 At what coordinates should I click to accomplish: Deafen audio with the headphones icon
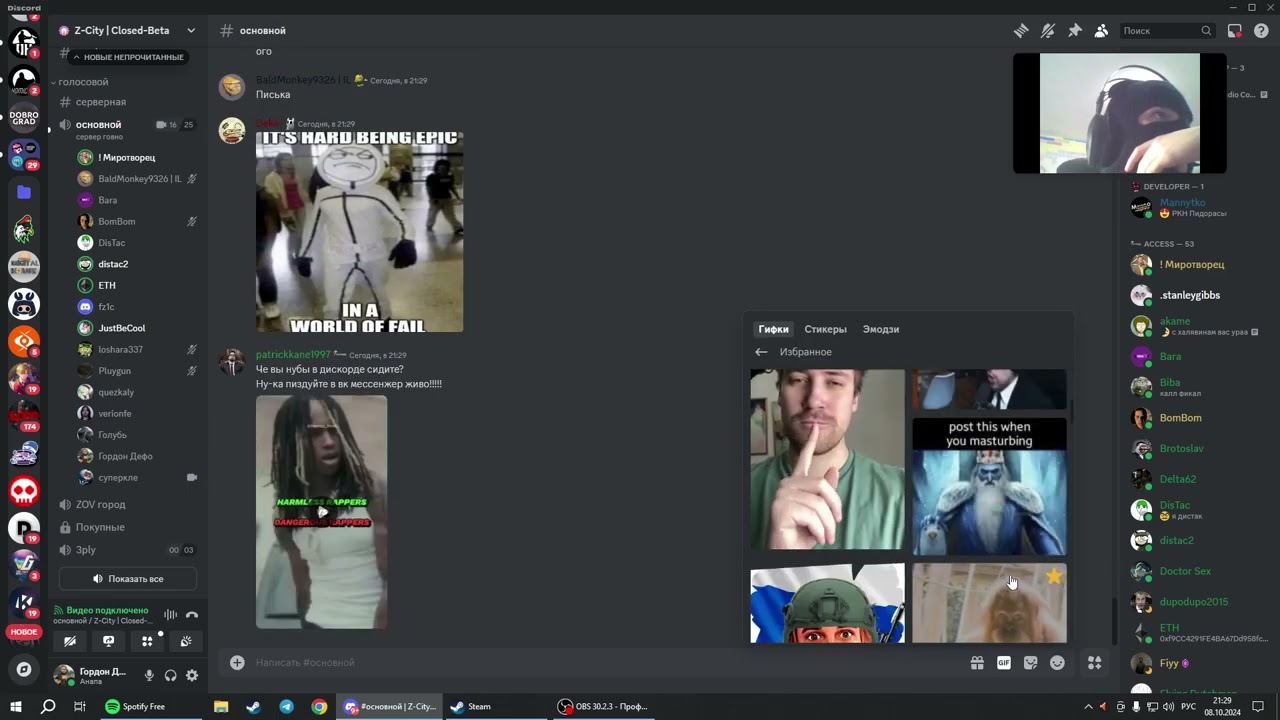click(171, 676)
